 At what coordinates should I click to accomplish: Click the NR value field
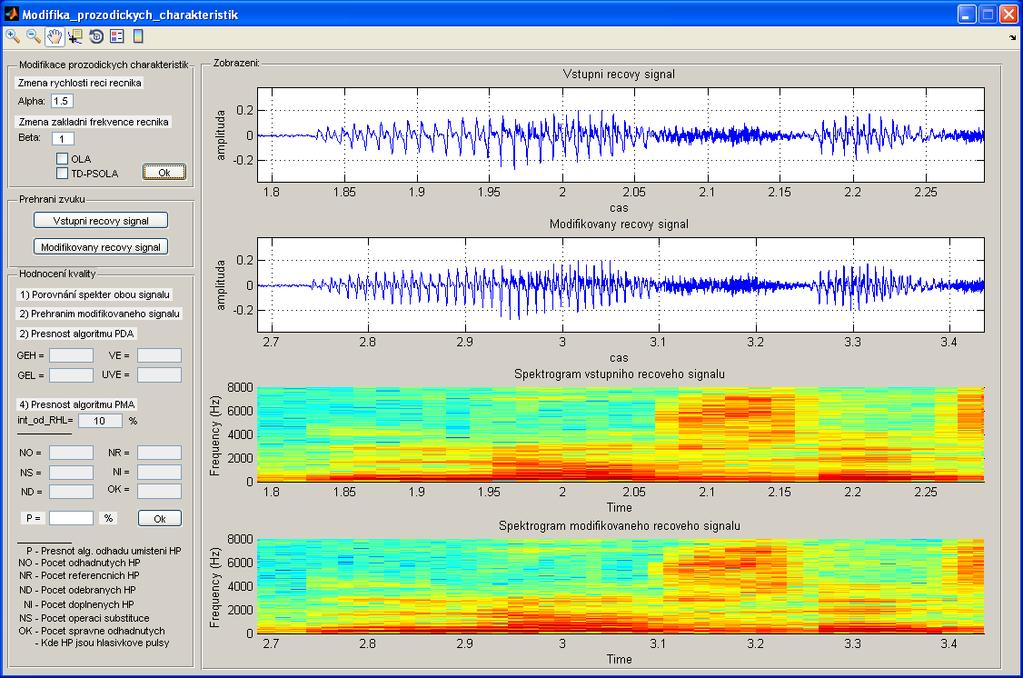[159, 453]
